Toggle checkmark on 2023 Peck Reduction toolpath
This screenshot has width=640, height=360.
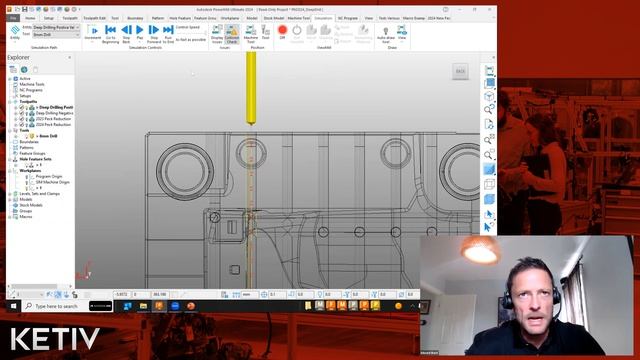(22, 119)
